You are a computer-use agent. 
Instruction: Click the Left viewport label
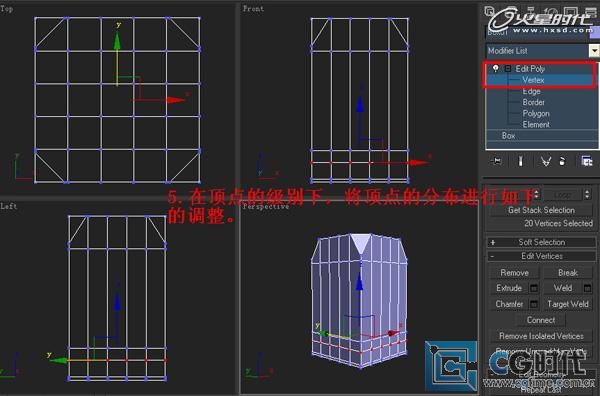pyautogui.click(x=9, y=206)
